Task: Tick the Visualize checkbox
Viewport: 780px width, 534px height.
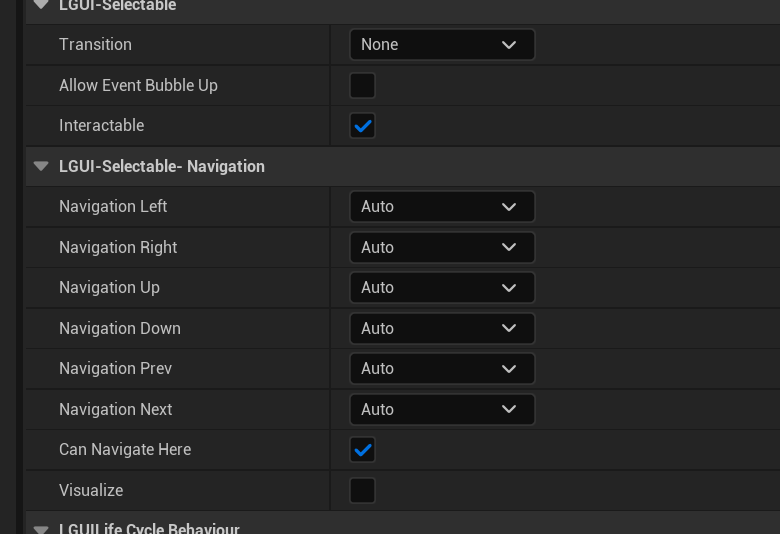Action: coord(362,490)
